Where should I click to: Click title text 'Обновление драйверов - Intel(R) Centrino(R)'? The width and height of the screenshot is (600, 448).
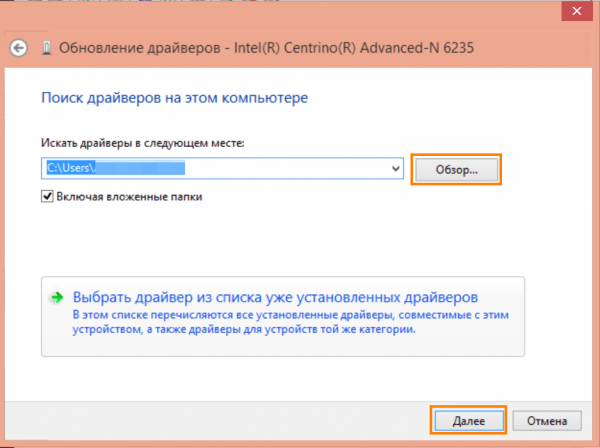[x=207, y=48]
